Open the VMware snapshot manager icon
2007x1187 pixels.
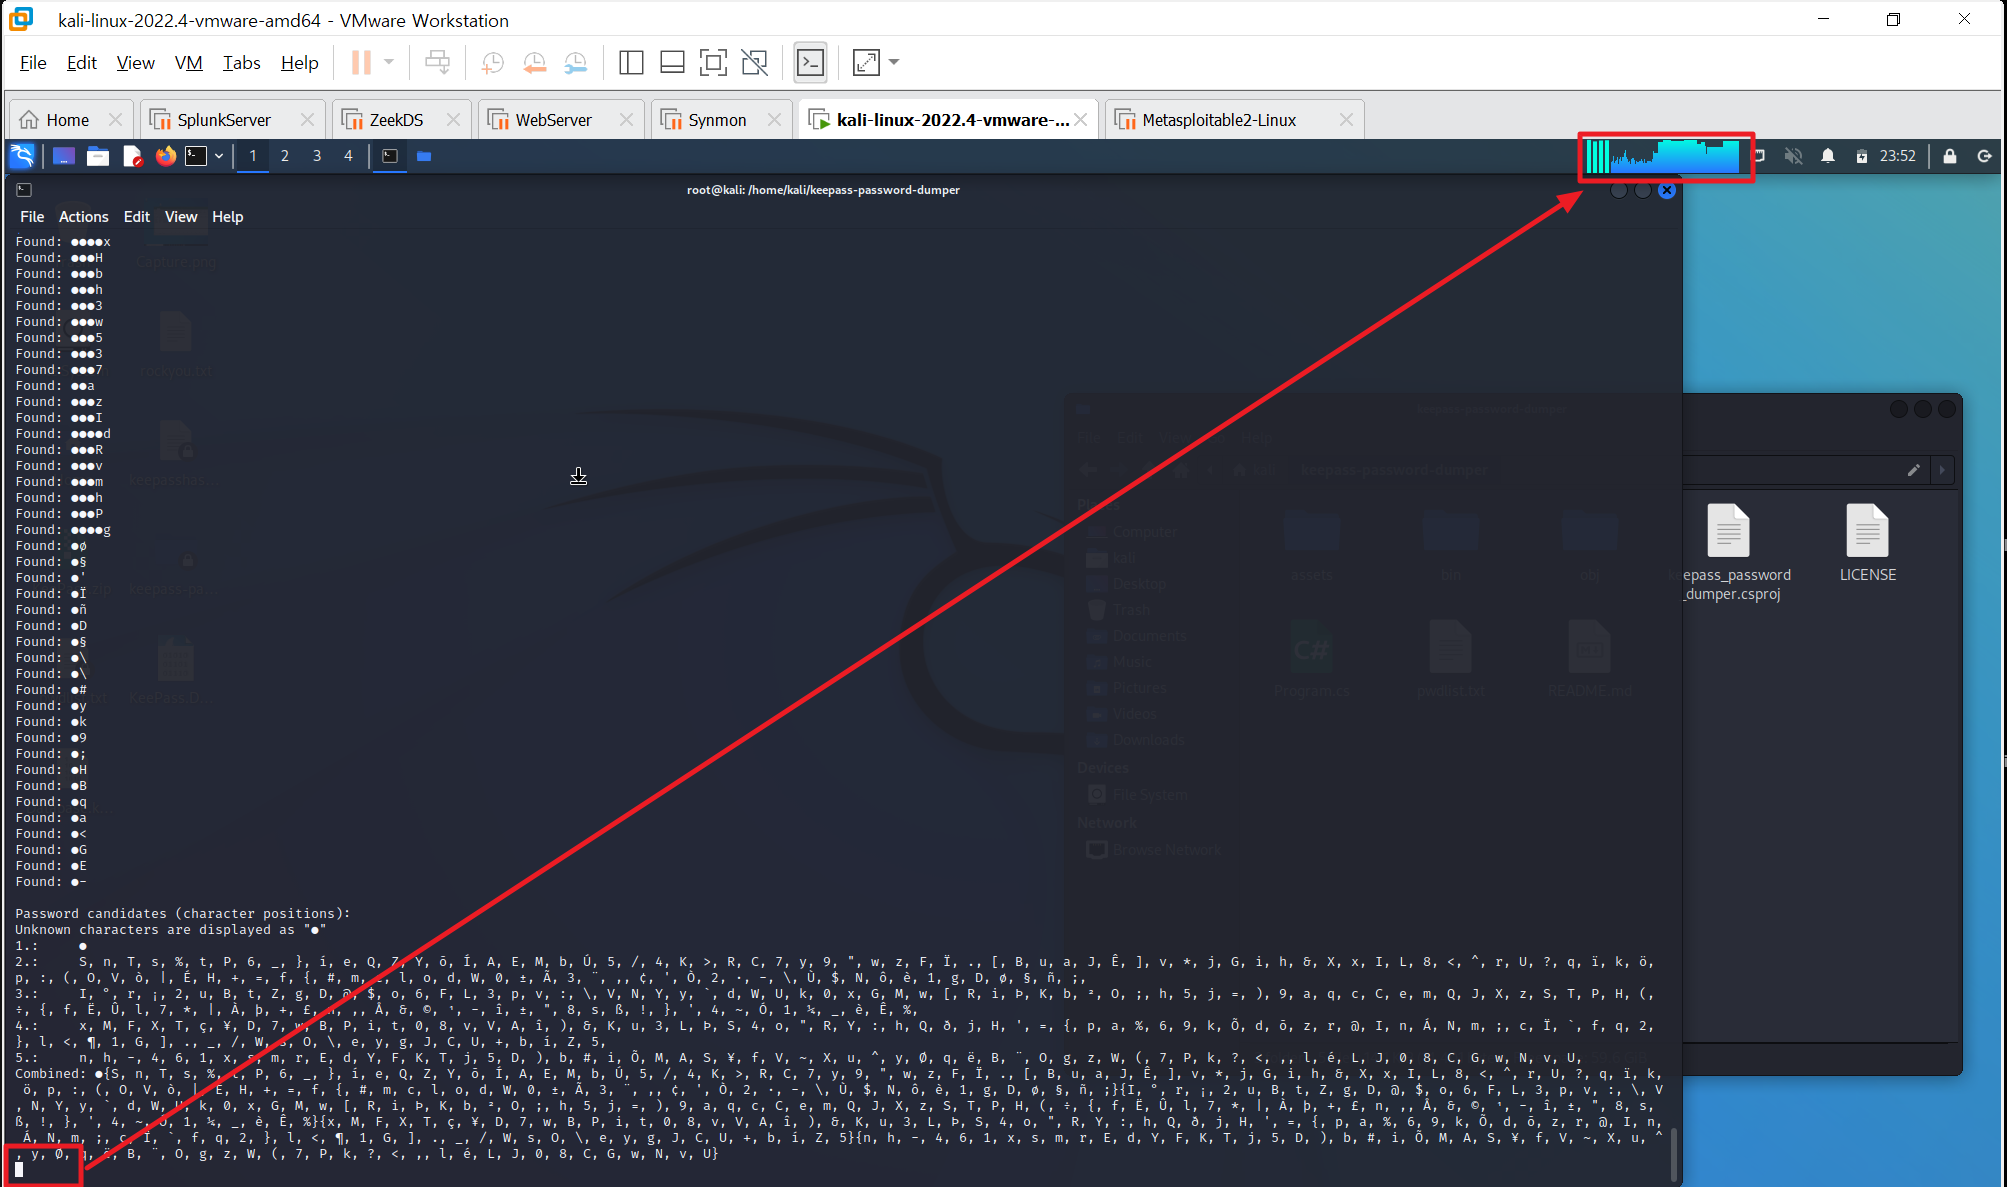tap(576, 63)
